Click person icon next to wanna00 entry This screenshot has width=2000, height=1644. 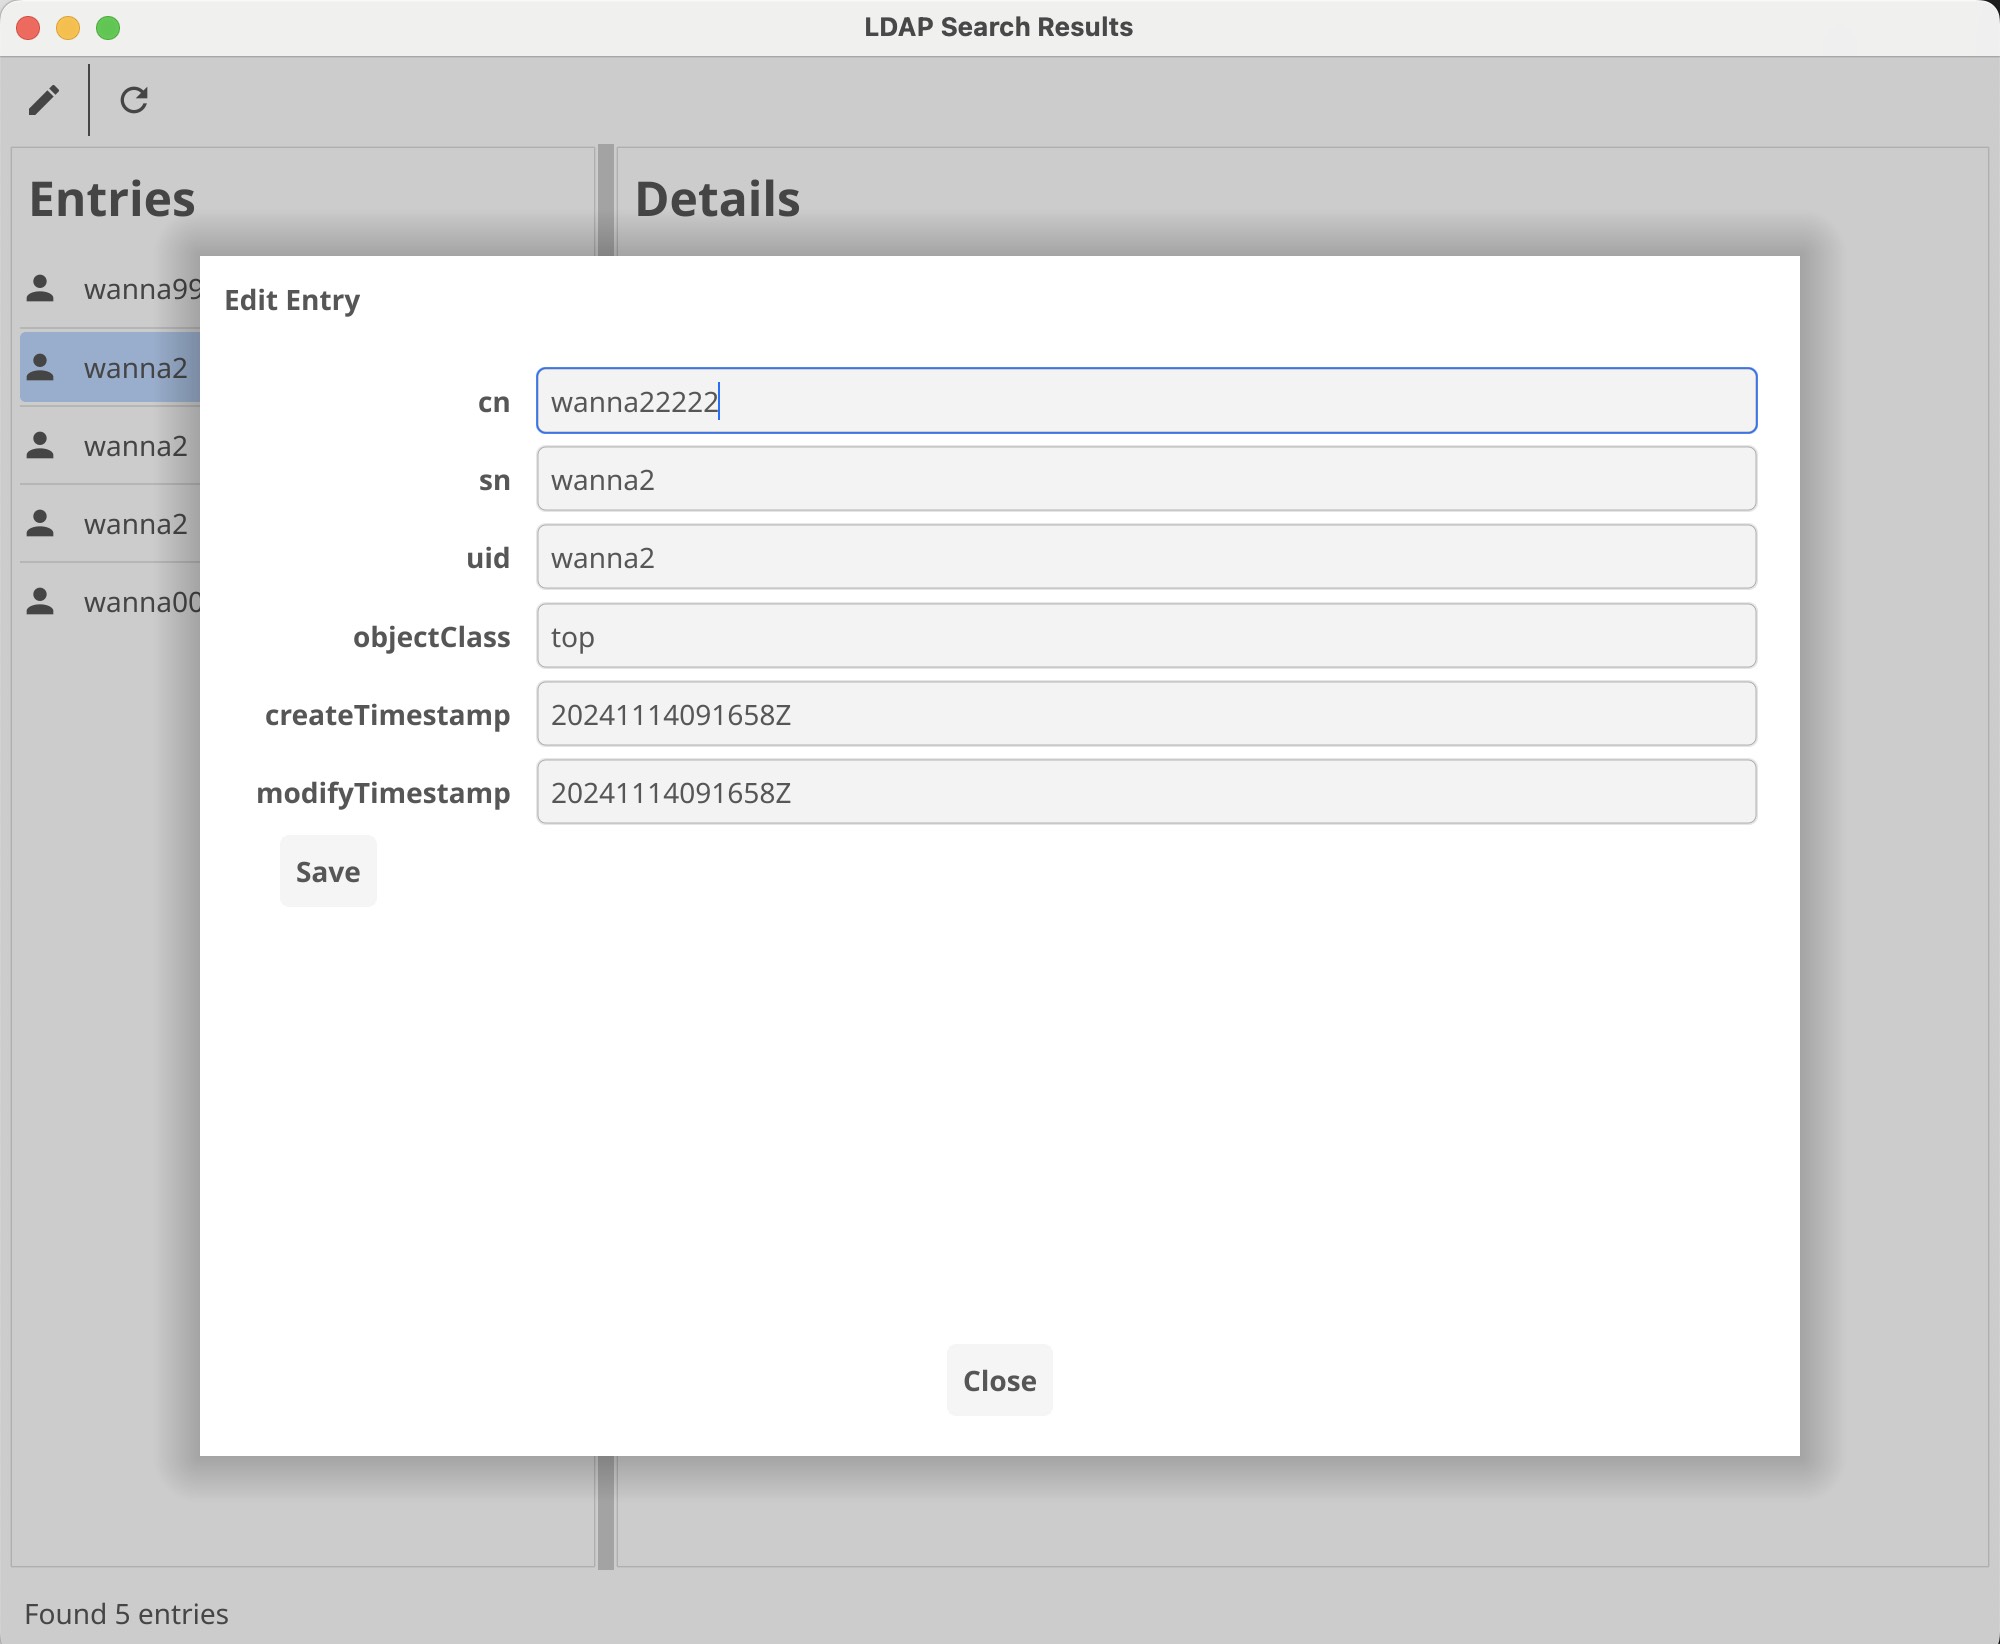[40, 602]
